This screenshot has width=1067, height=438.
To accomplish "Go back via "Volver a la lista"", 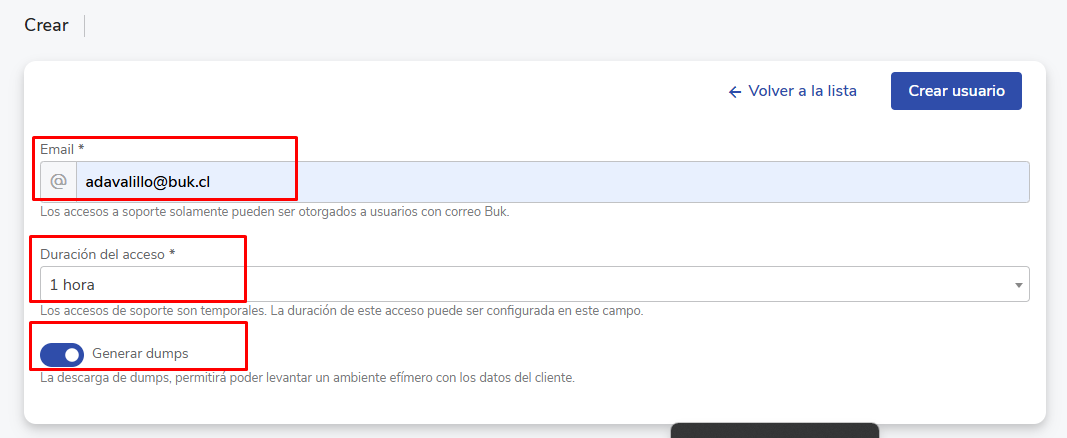I will [x=802, y=91].
